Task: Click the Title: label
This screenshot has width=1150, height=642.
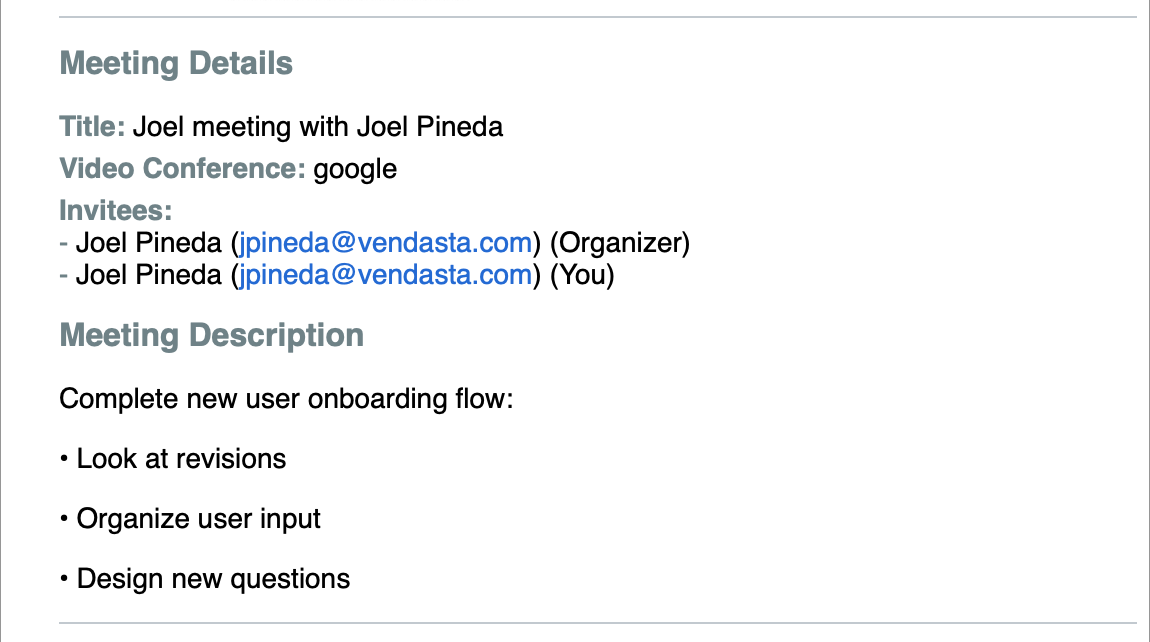Action: point(92,127)
